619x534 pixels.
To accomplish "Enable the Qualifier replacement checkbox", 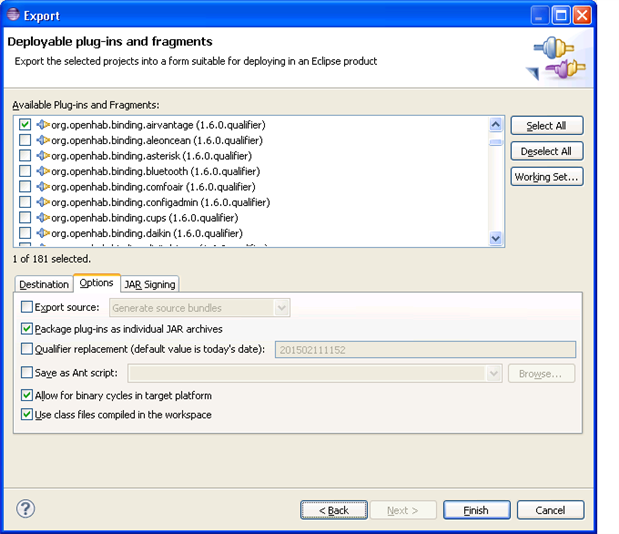I will tap(27, 349).
